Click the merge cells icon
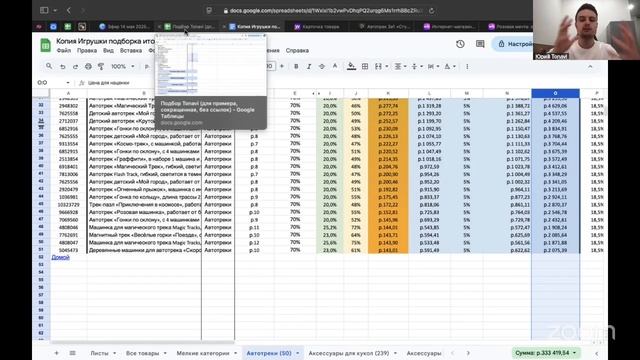Screen dimensions: 640x360 [x=378, y=67]
